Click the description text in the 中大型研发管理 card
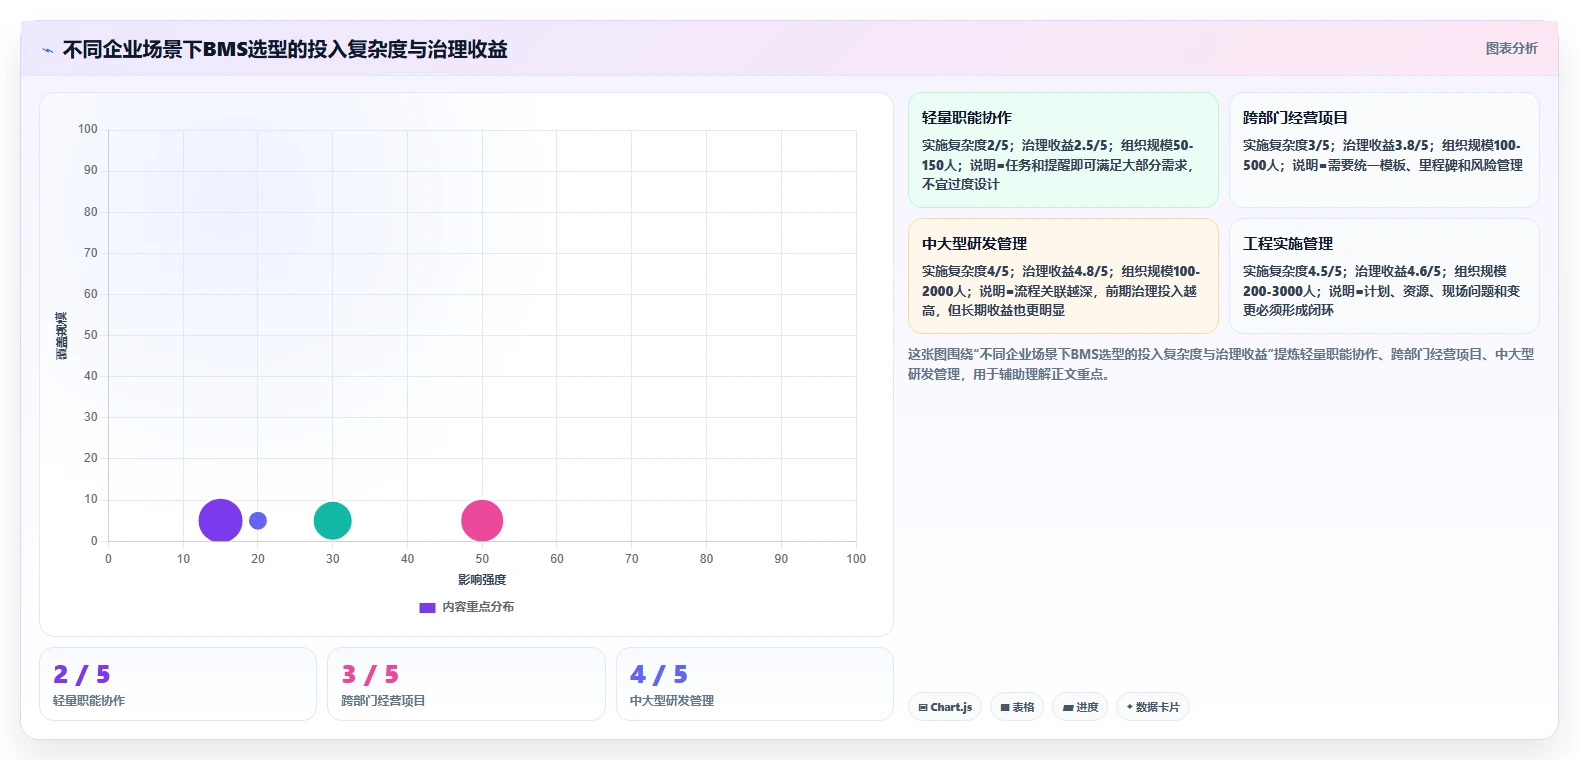Viewport: 1579px width, 760px height. pyautogui.click(x=1061, y=291)
